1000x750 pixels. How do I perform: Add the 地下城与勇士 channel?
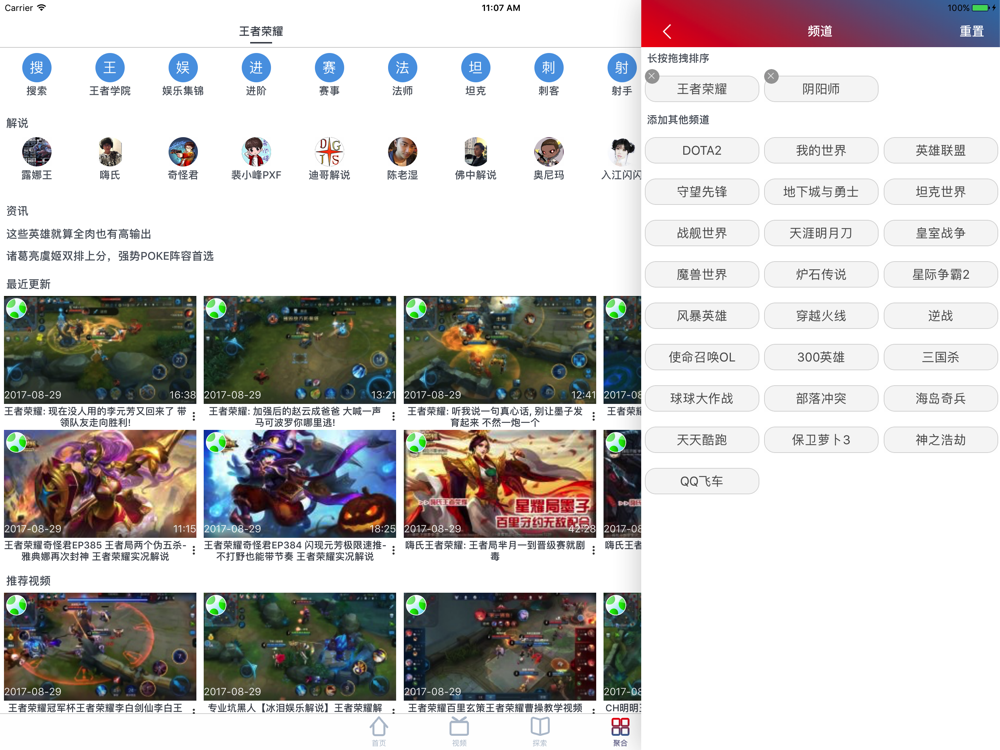(x=821, y=192)
